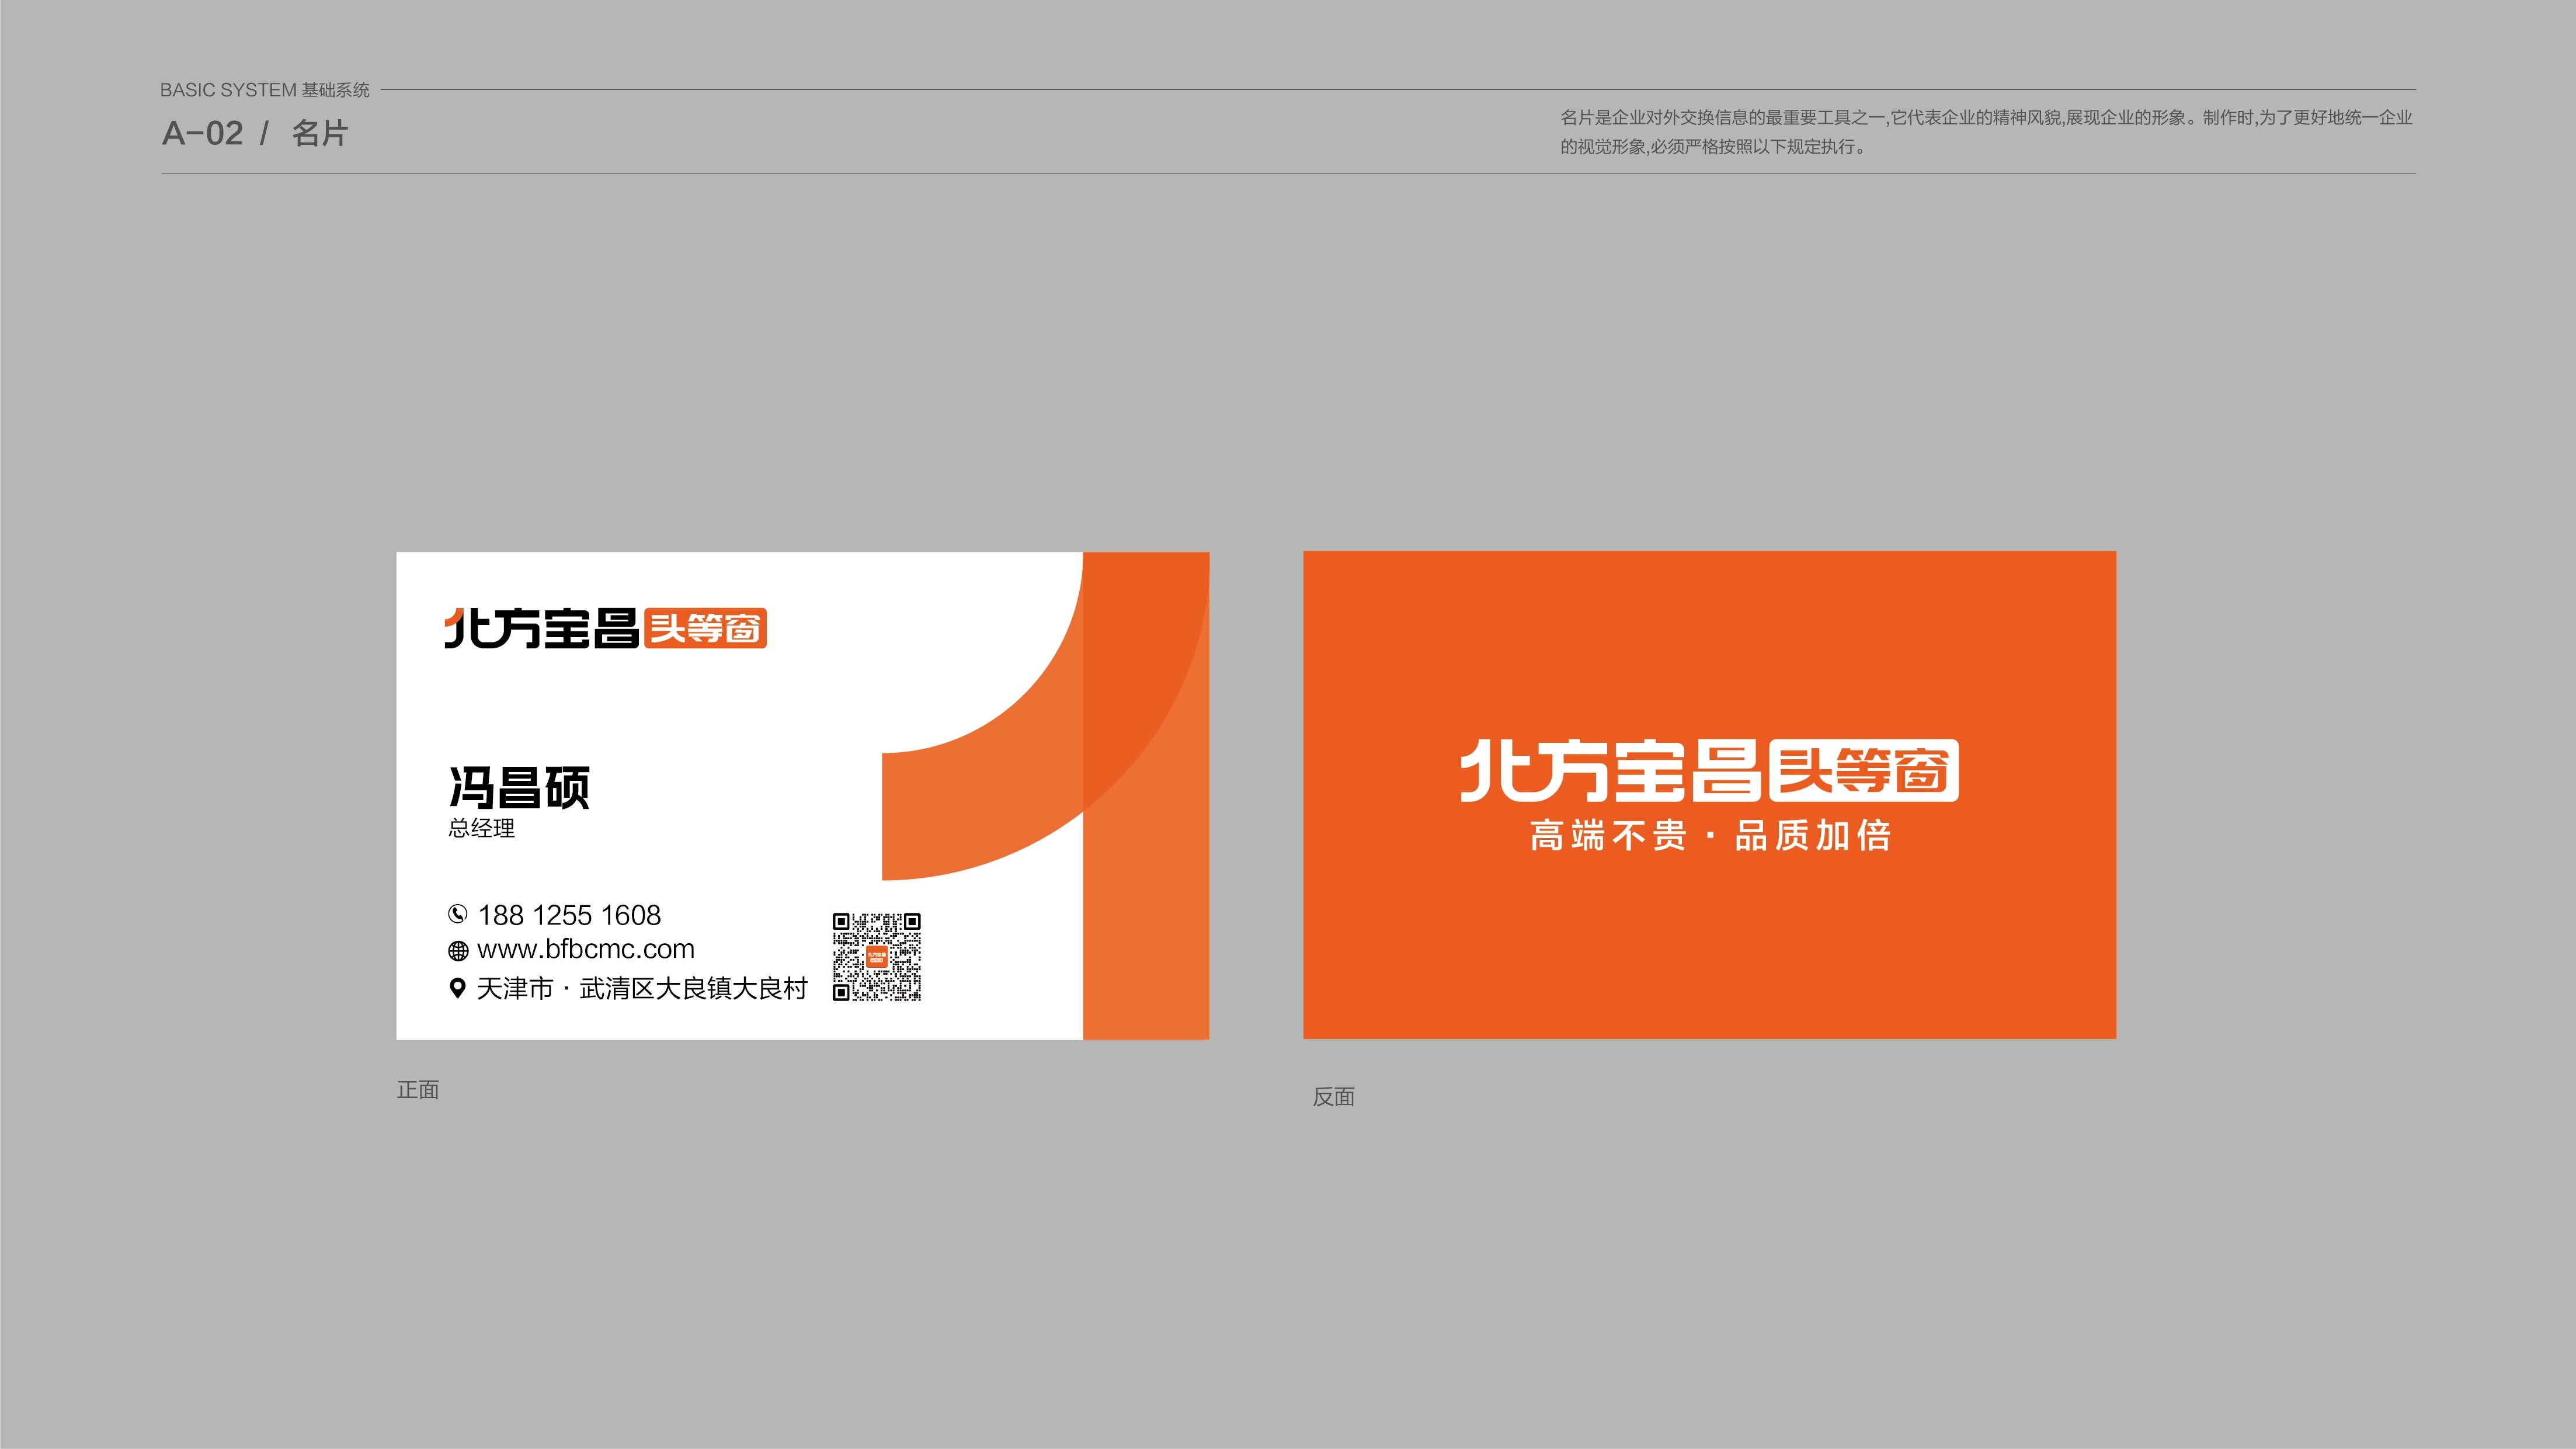Click the website link www.bfbcmc.com
Viewport: 2576px width, 1449px height.
pos(585,950)
